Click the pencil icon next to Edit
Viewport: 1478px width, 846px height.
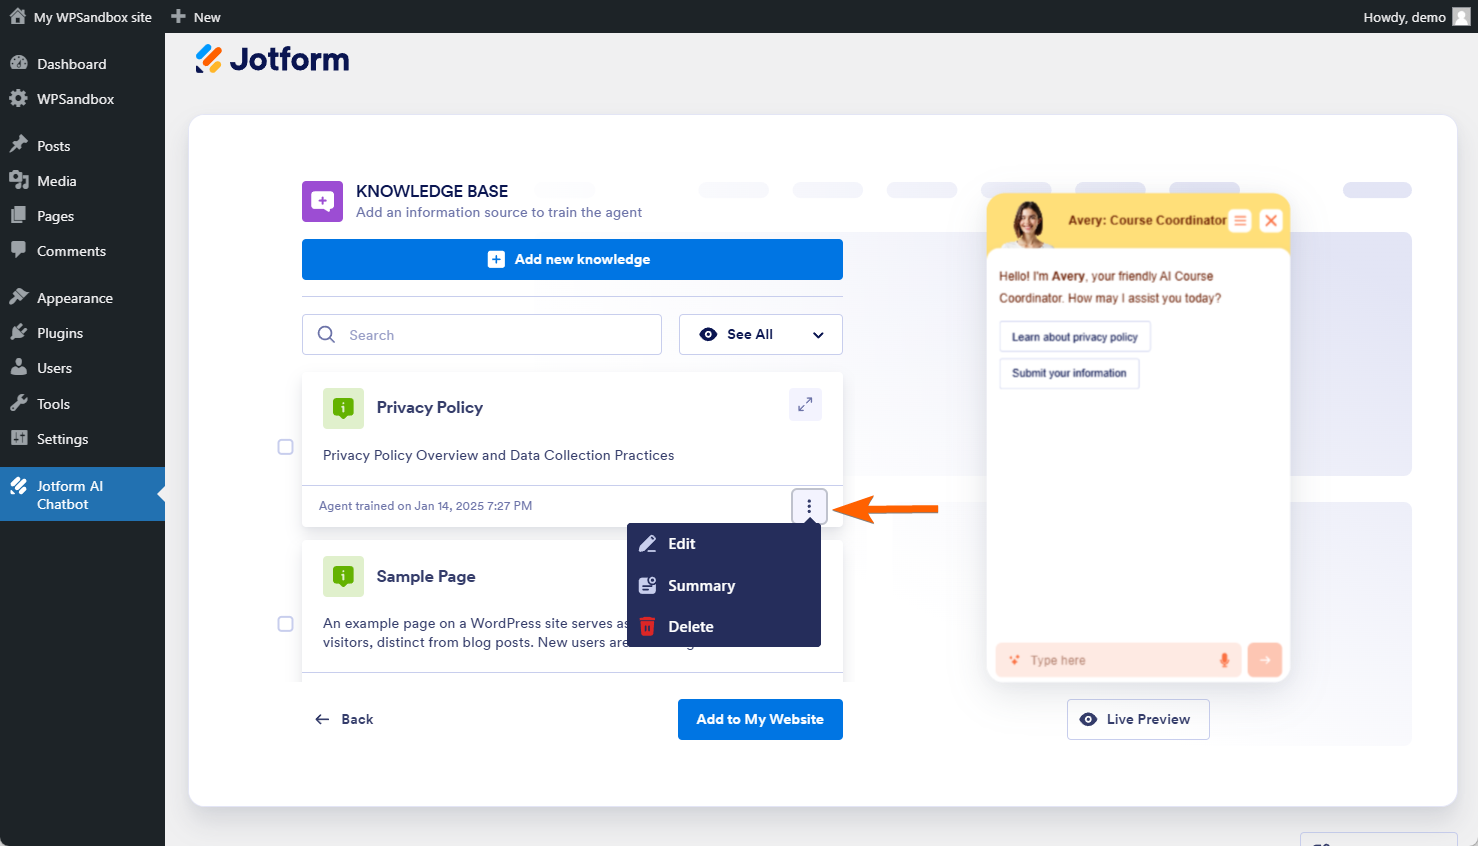(x=648, y=544)
